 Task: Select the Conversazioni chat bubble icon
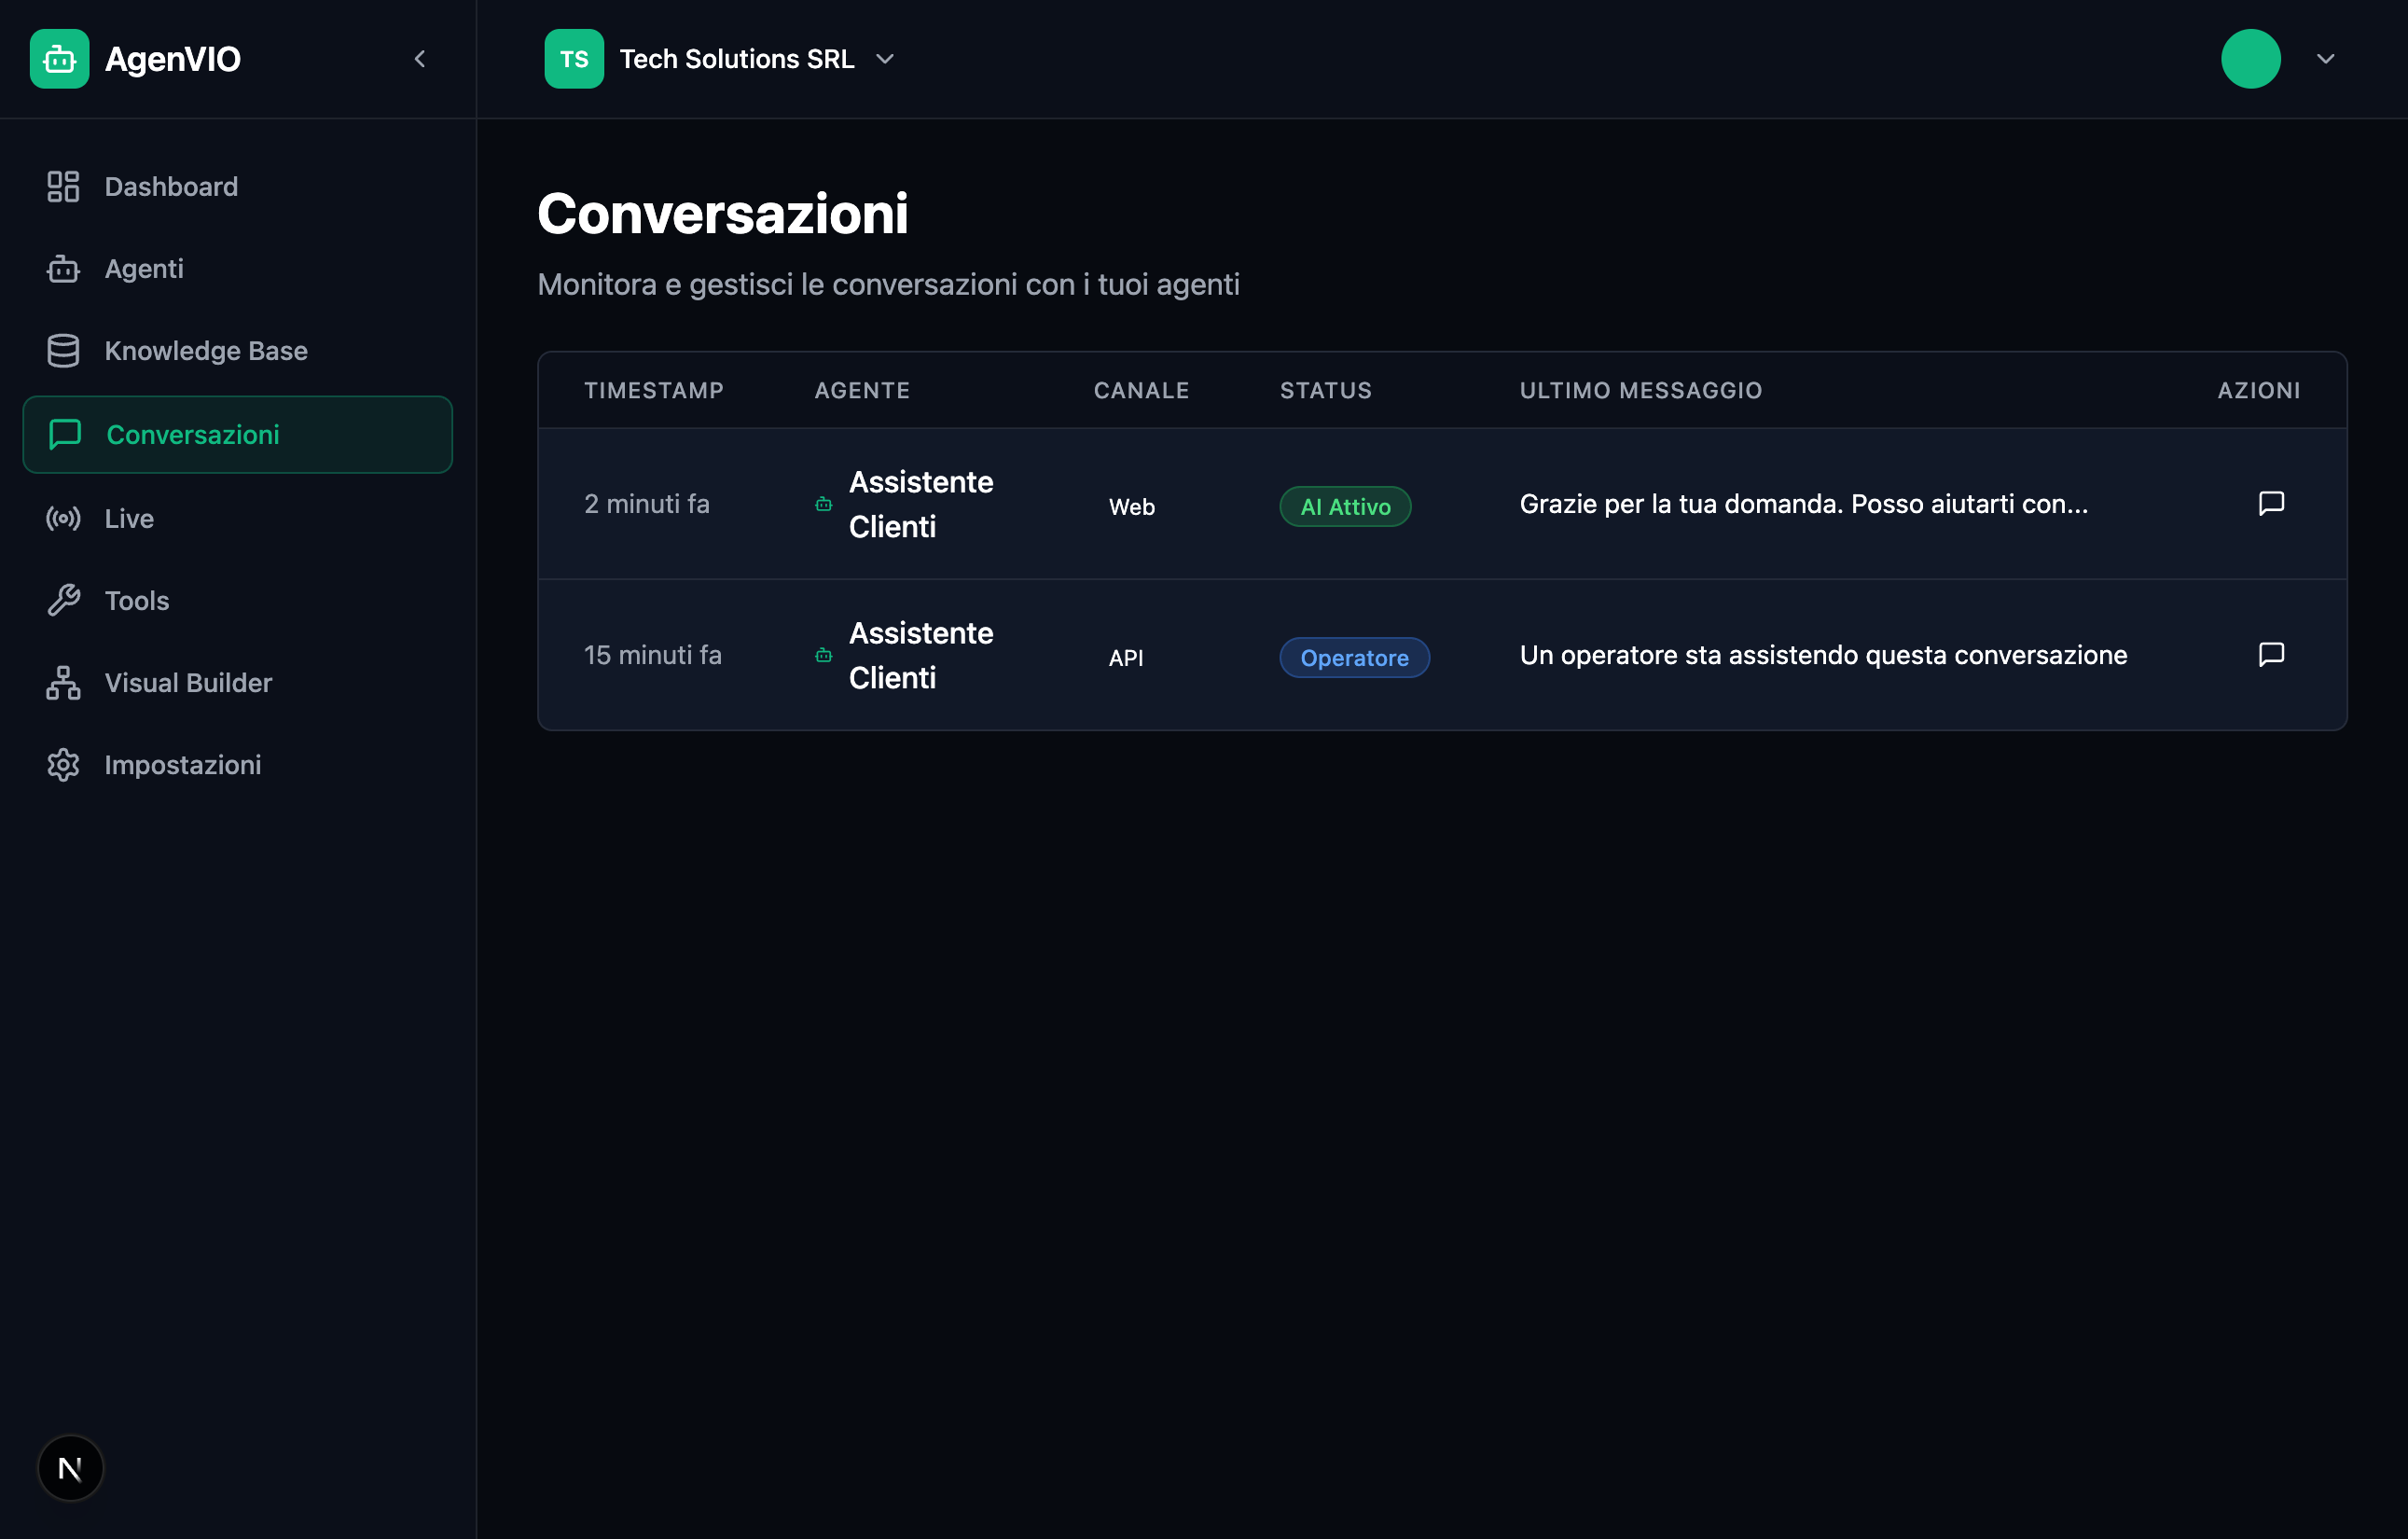pyautogui.click(x=65, y=435)
